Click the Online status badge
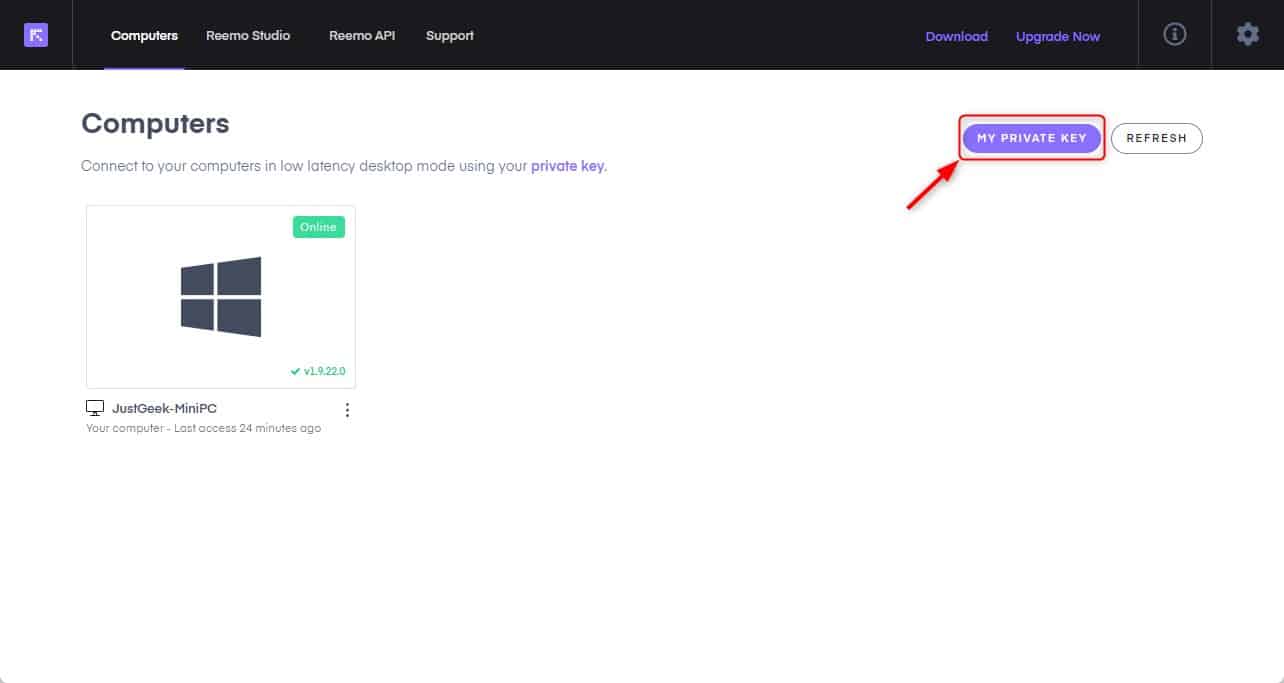The width and height of the screenshot is (1284, 683). [x=319, y=227]
